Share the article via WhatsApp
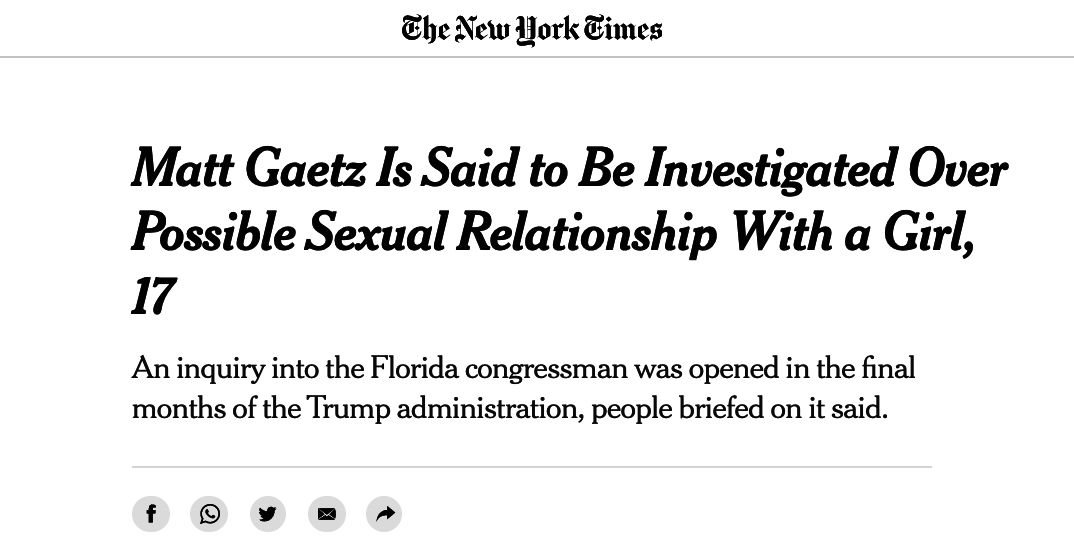The height and width of the screenshot is (552, 1074). tap(210, 514)
